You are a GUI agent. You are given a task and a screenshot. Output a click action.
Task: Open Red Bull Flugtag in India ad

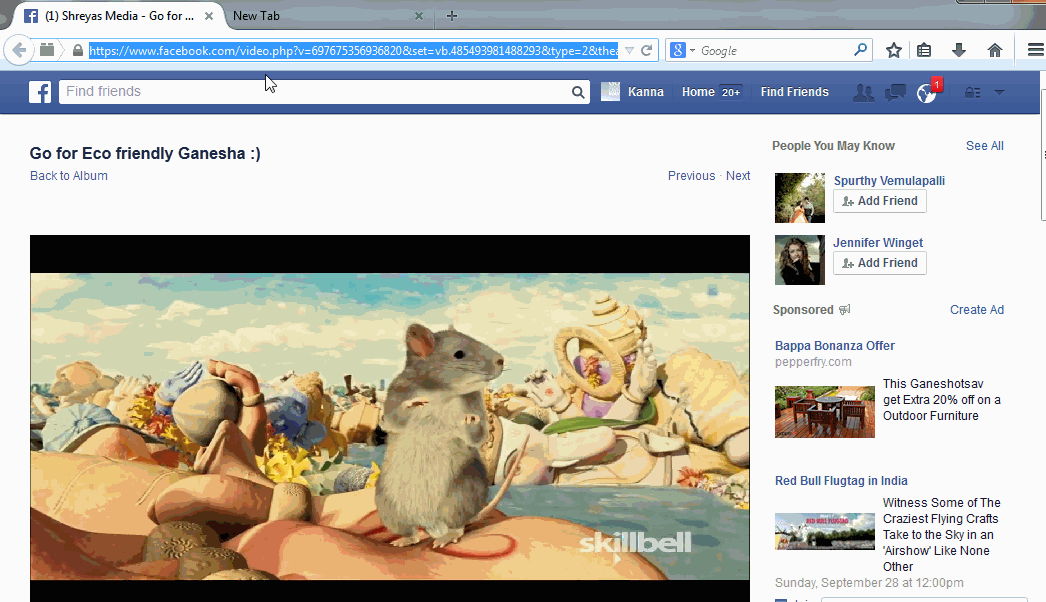pos(841,481)
